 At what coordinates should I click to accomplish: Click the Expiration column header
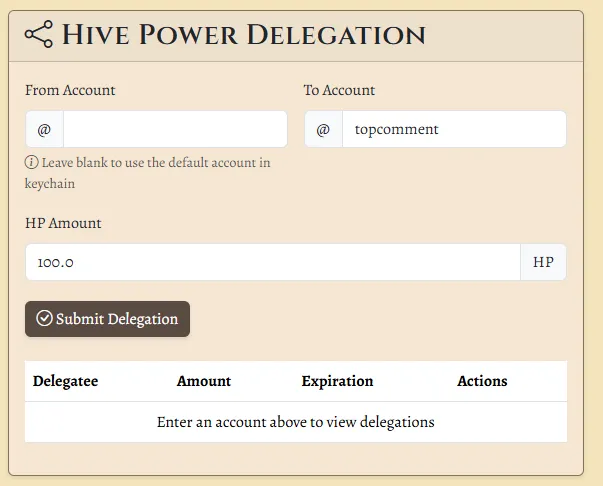(x=337, y=381)
